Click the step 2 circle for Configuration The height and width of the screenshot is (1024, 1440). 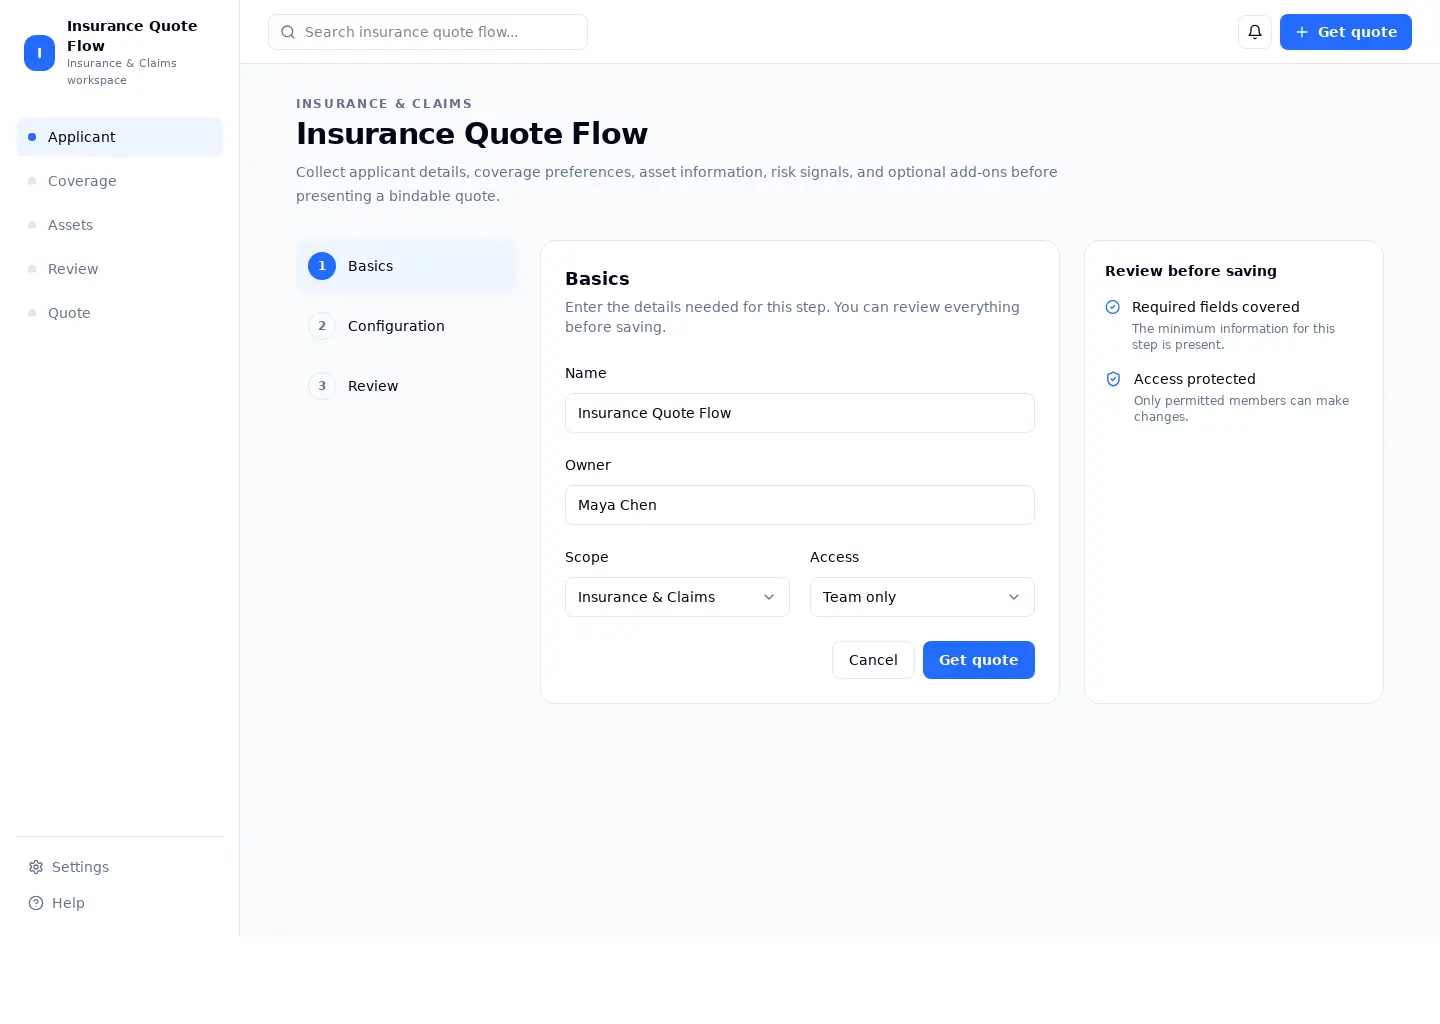[x=322, y=326]
